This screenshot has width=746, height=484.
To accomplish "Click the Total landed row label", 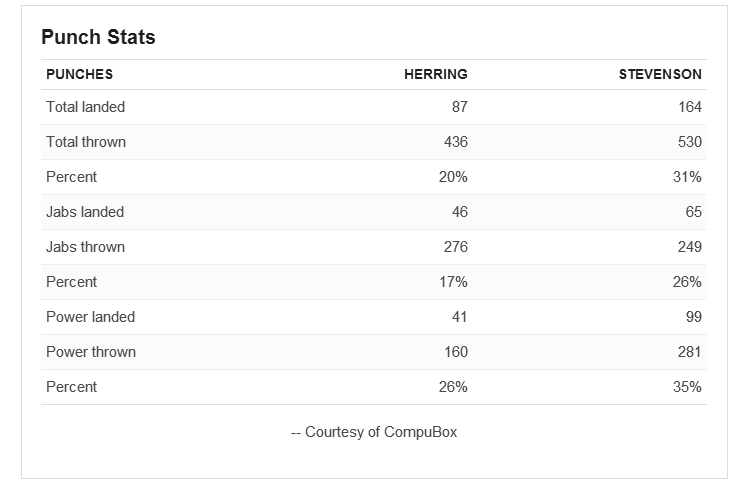I will pyautogui.click(x=86, y=107).
